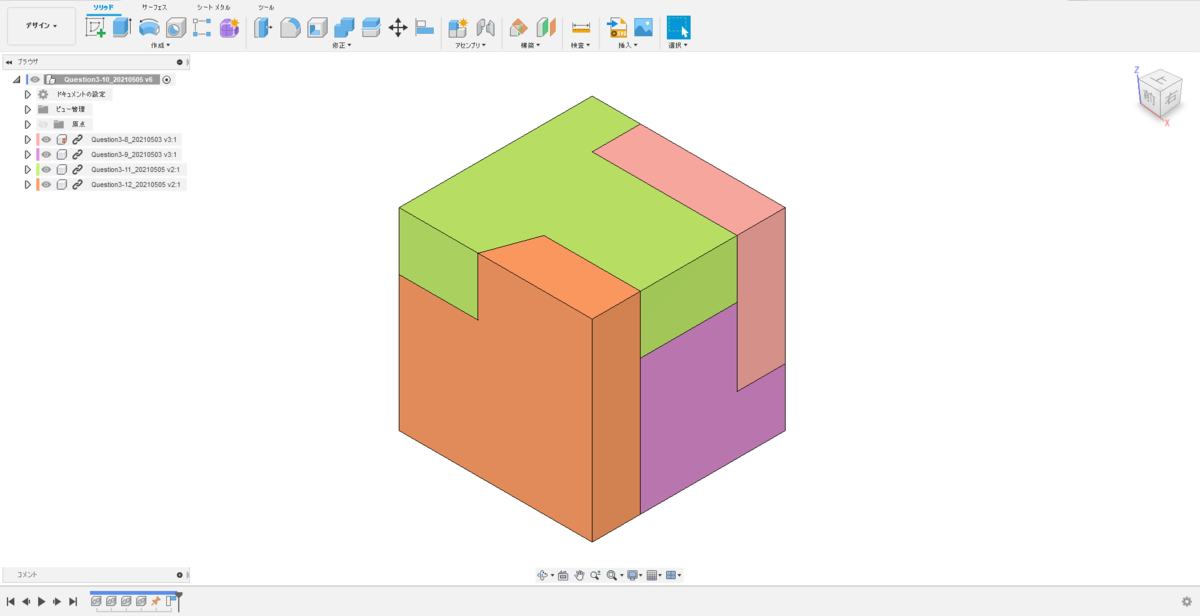This screenshot has height=616, width=1200.
Task: Expand the Question3-9_20210503 component
Action: click(x=28, y=154)
